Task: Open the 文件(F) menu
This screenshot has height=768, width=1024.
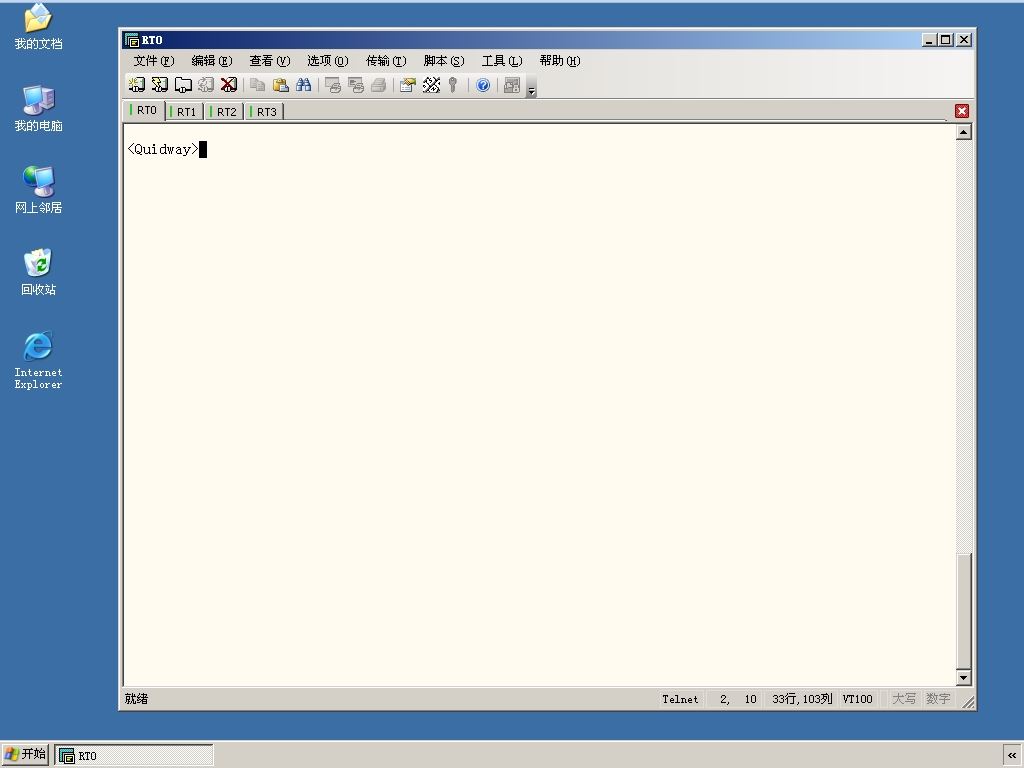Action: (153, 61)
